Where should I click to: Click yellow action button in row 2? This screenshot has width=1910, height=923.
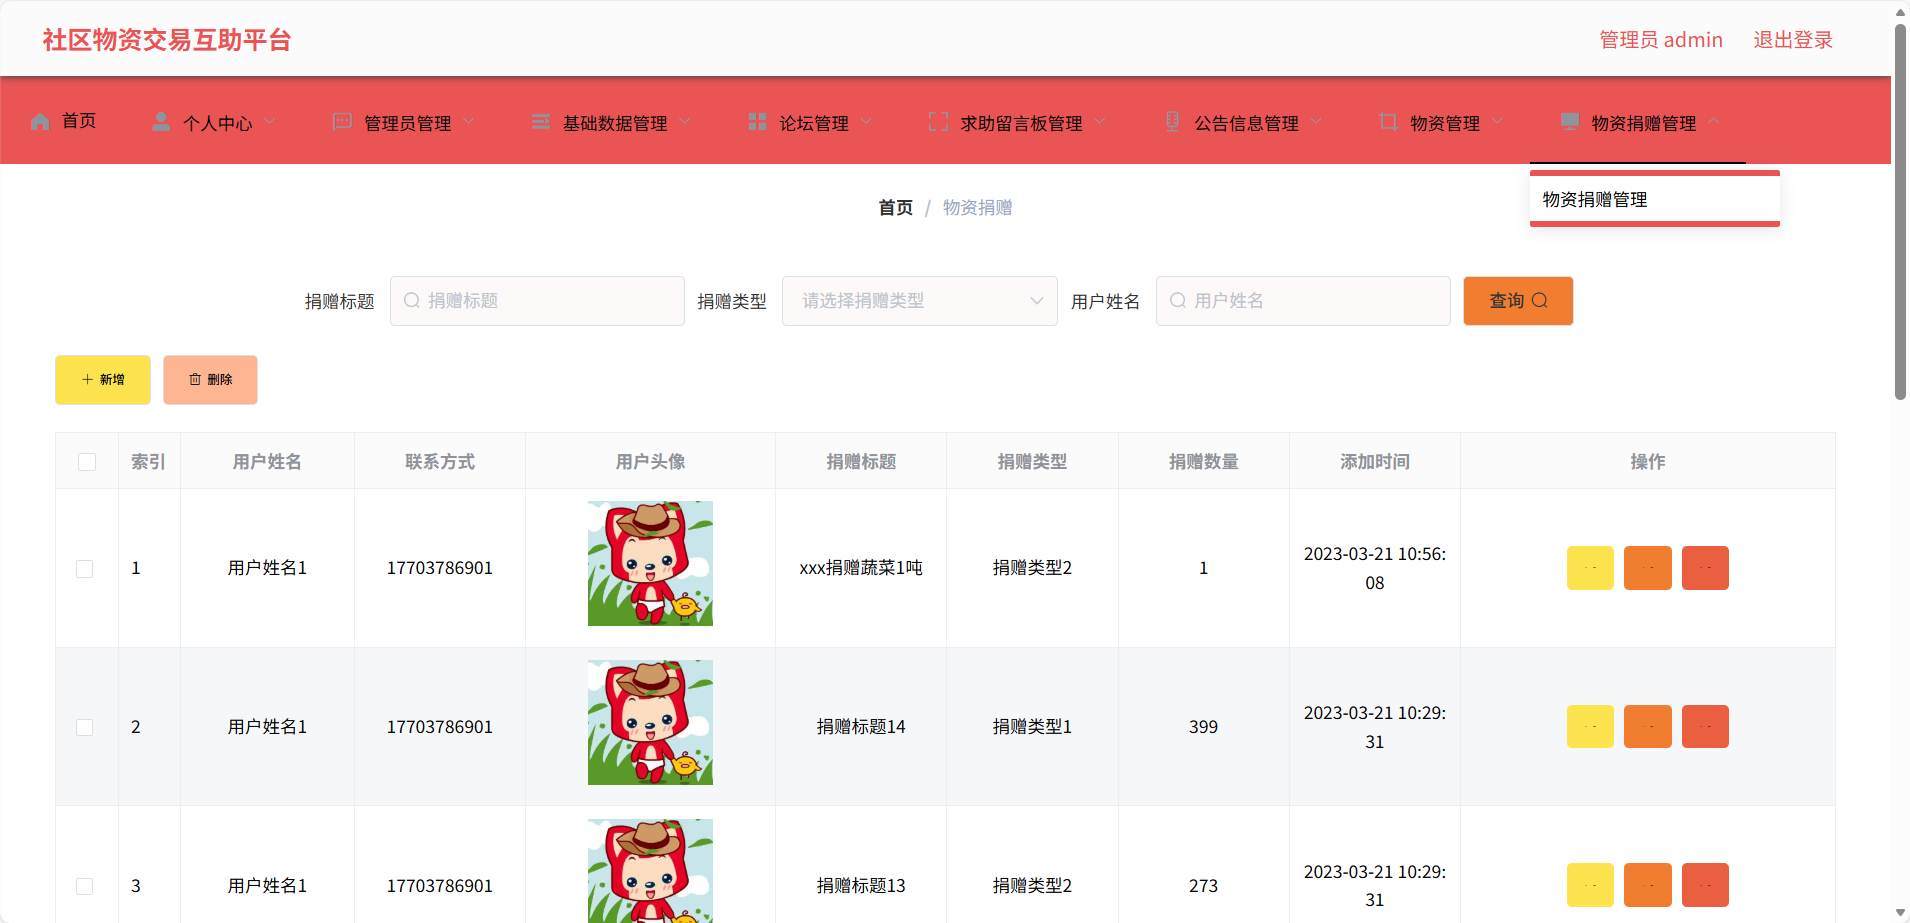click(x=1590, y=727)
